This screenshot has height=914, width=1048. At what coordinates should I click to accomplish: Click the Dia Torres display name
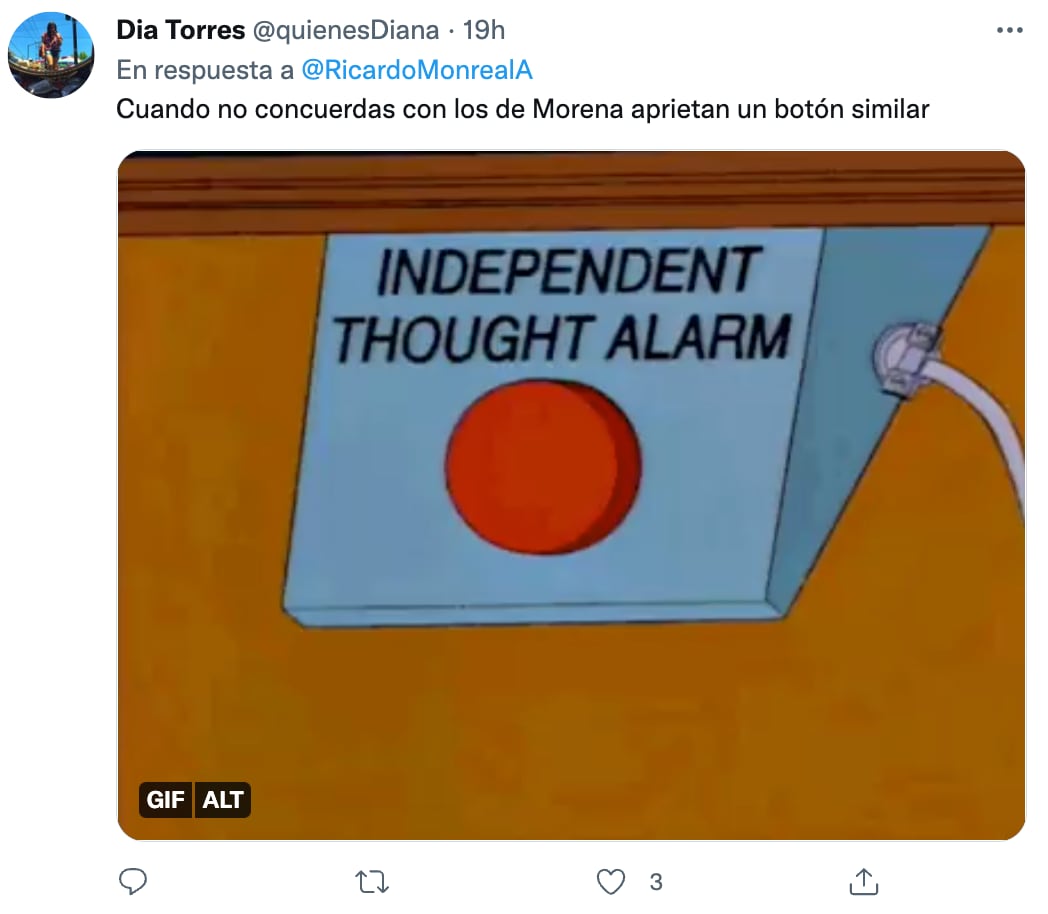(180, 30)
